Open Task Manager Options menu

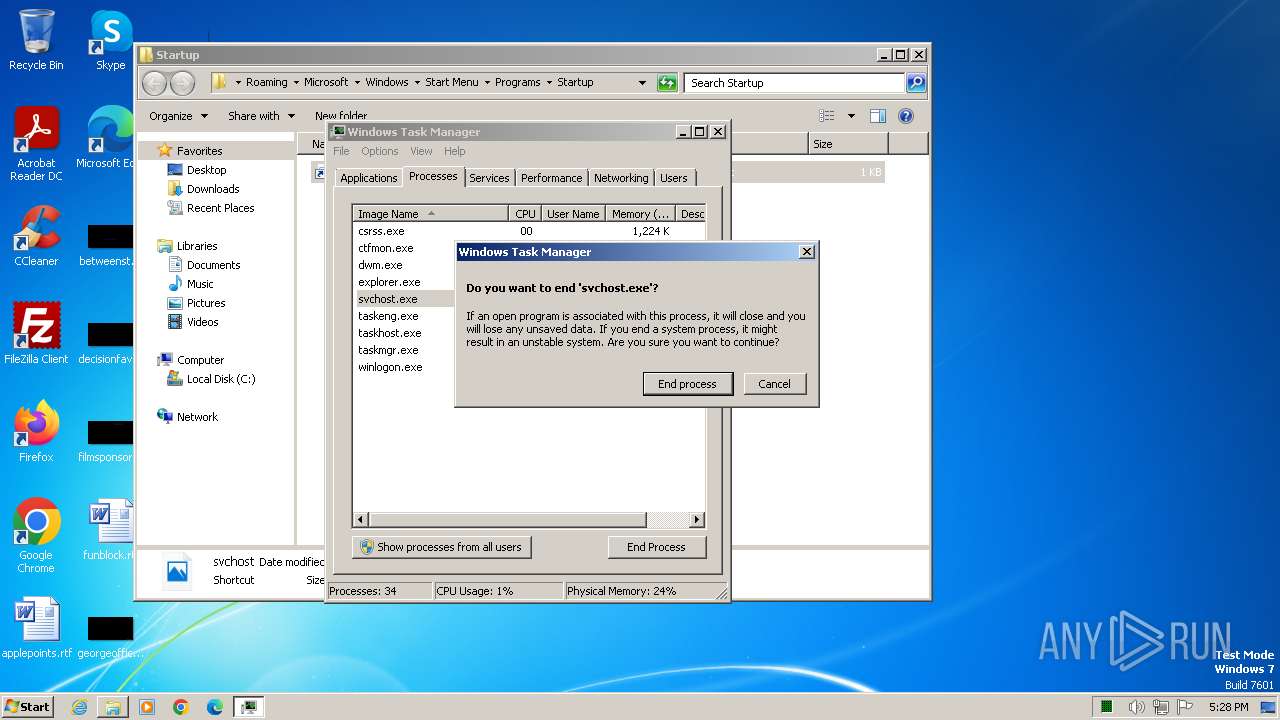point(380,152)
